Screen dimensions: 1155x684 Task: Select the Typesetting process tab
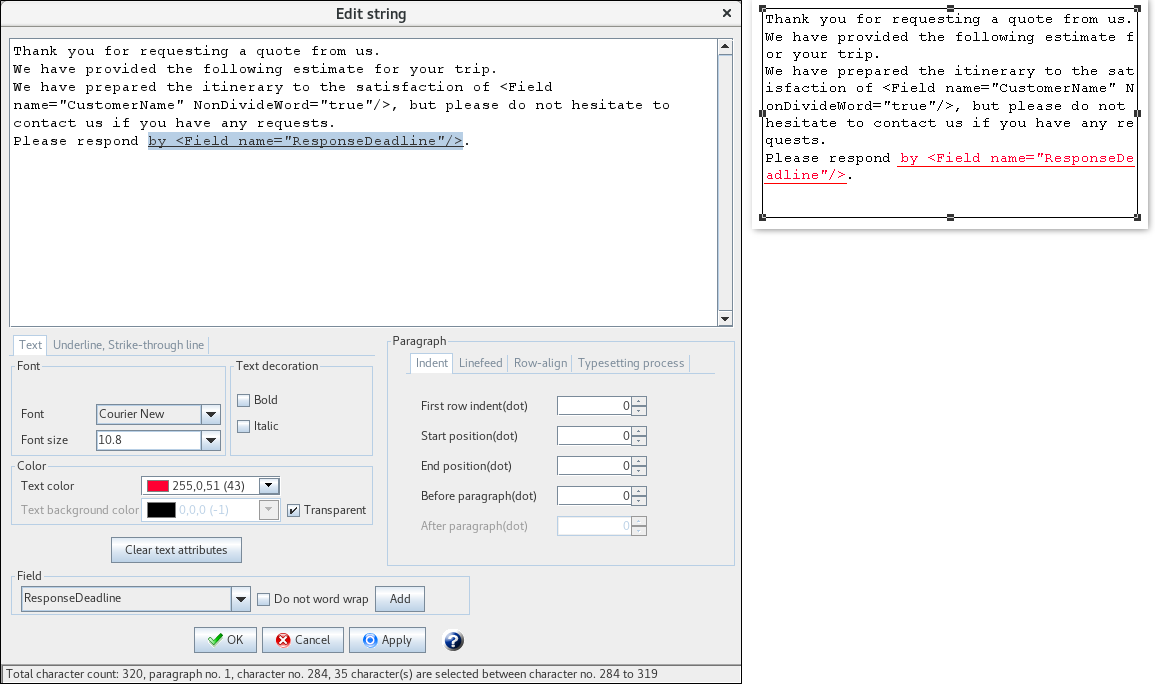pos(631,363)
